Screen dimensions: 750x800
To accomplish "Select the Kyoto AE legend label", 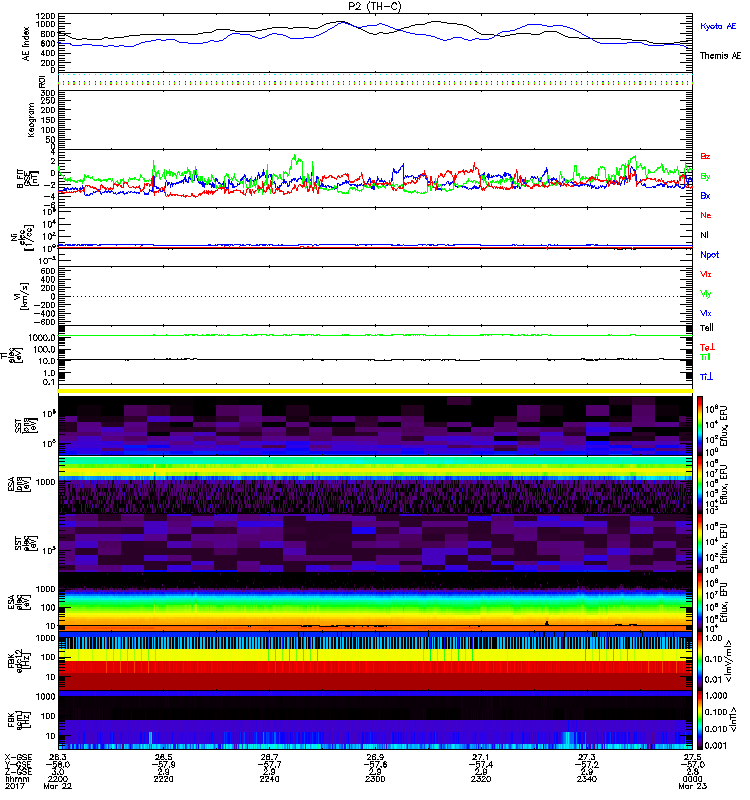I will tap(718, 26).
